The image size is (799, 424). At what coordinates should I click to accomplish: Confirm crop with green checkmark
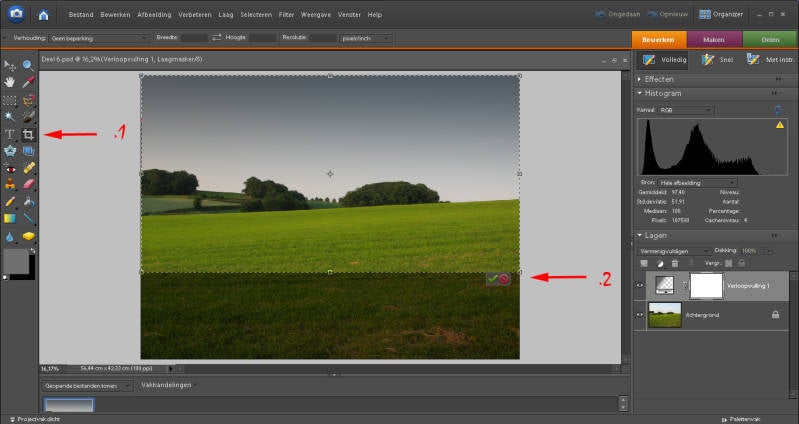492,279
